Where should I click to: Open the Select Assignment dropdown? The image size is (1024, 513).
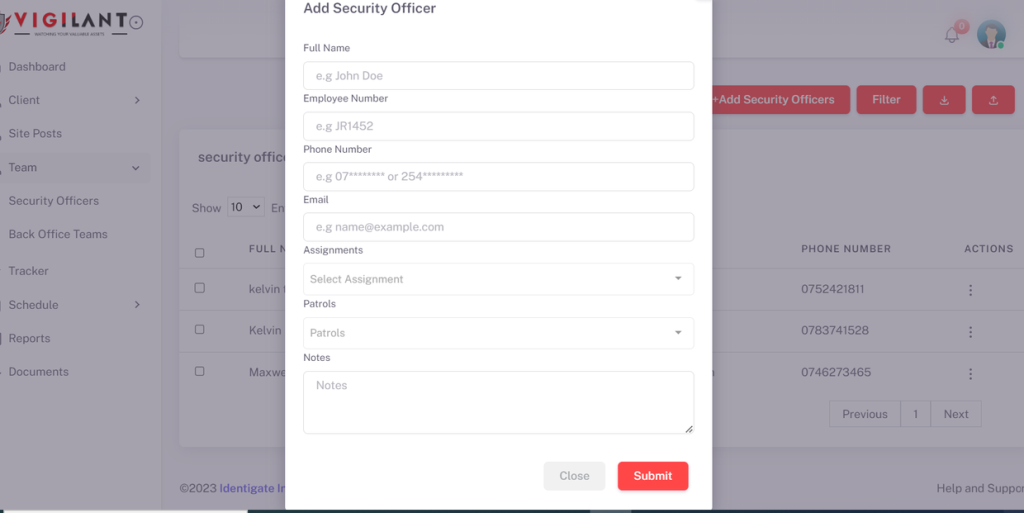click(x=498, y=279)
